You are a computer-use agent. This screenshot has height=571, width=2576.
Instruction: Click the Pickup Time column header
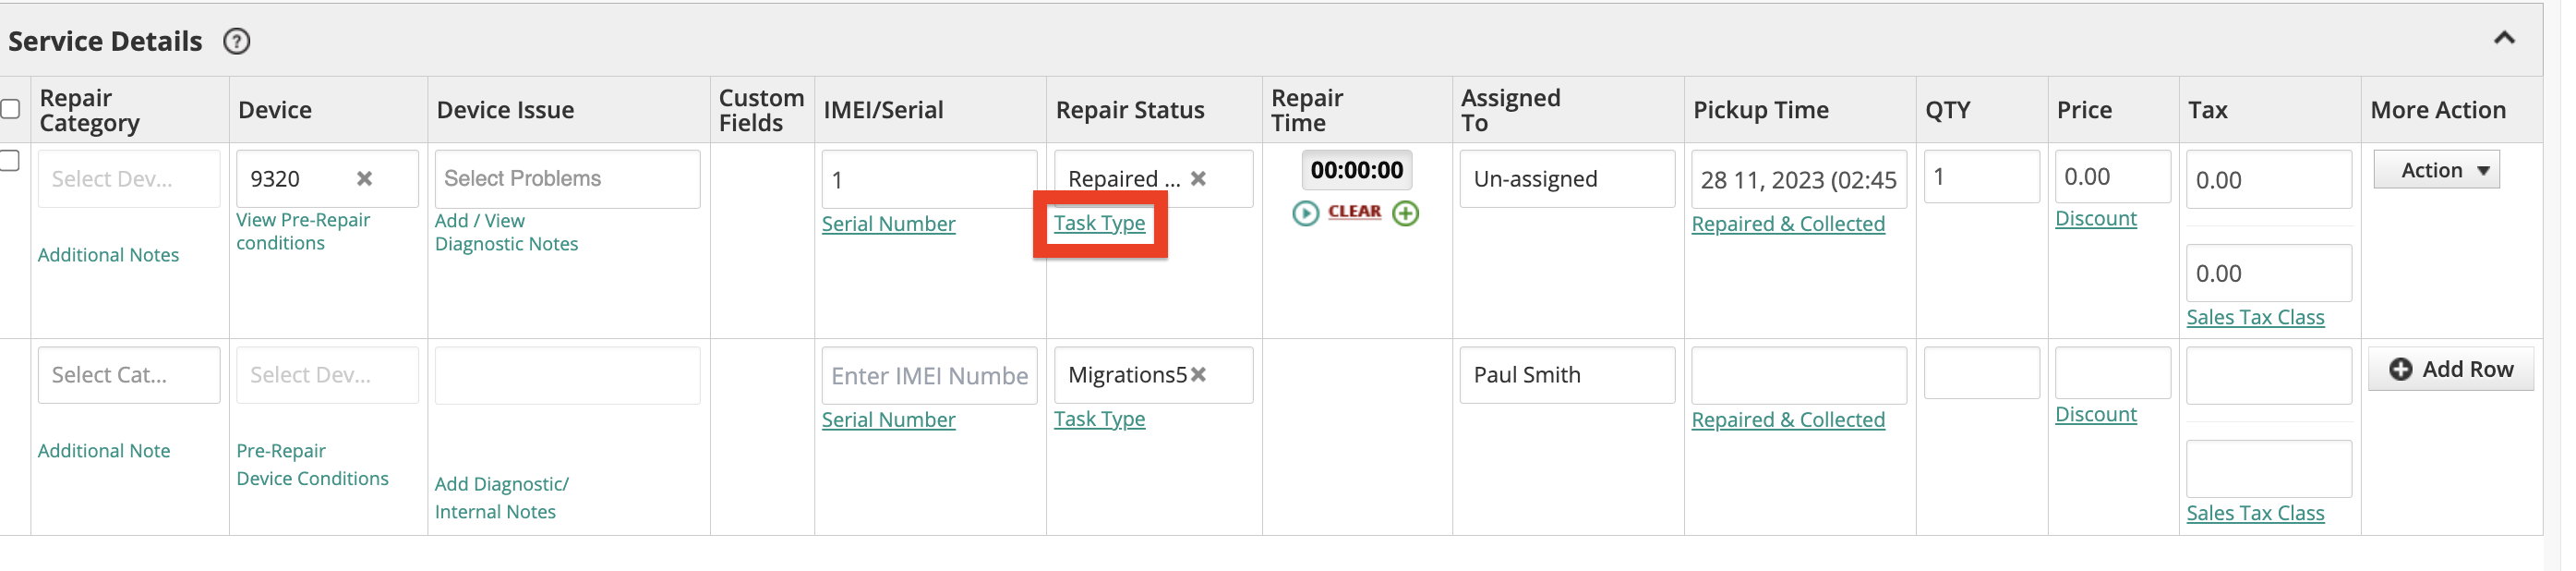(1760, 110)
